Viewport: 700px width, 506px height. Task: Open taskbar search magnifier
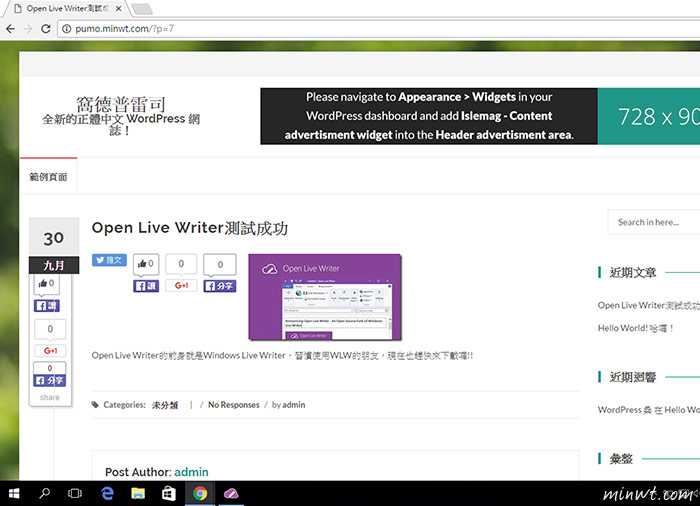(x=45, y=493)
